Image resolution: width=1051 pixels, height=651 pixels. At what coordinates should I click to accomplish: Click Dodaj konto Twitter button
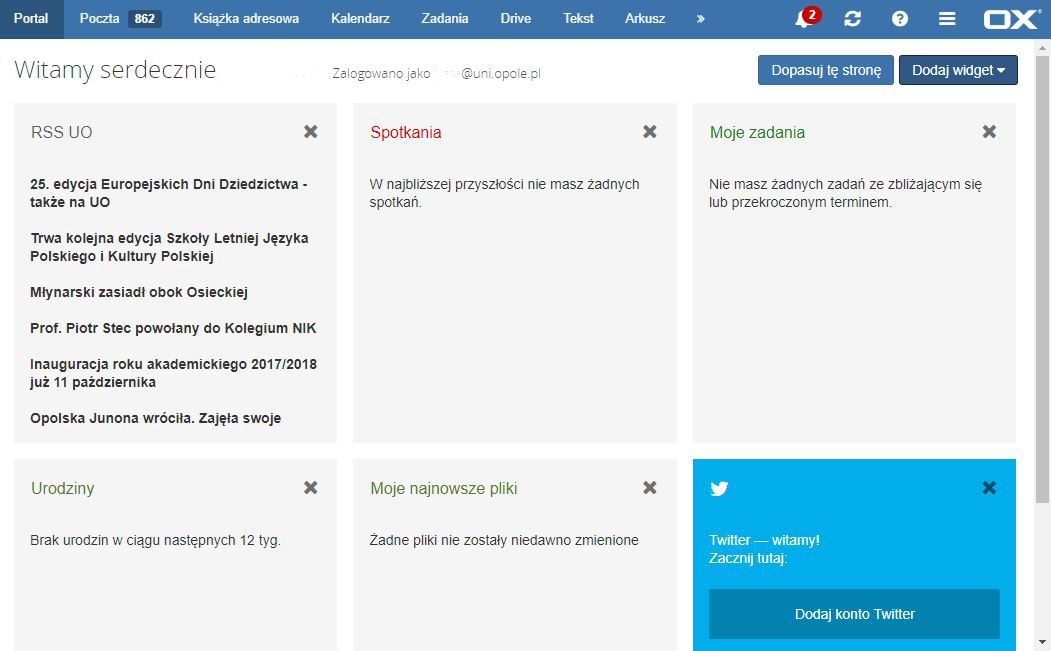coord(854,614)
